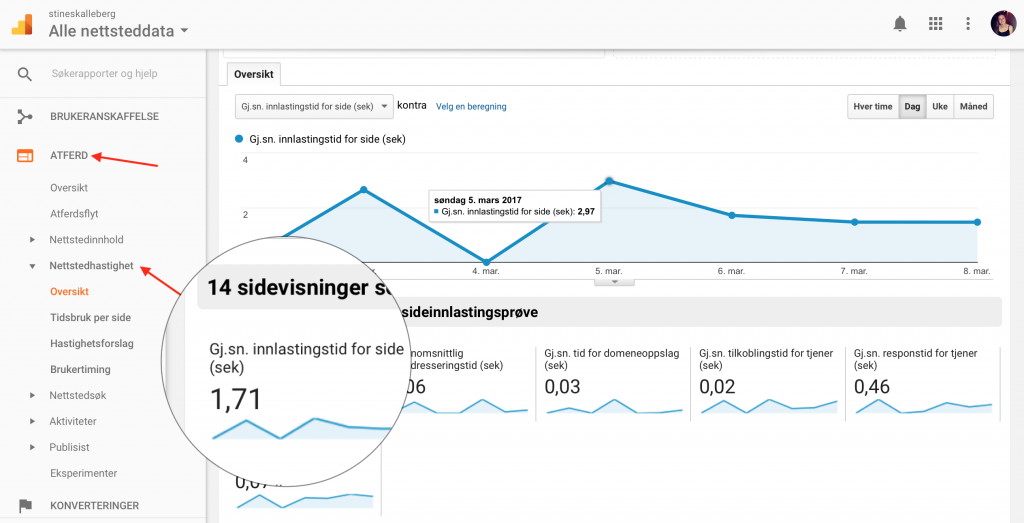Open the Alle nettsteddata view dropdown

pyautogui.click(x=118, y=31)
